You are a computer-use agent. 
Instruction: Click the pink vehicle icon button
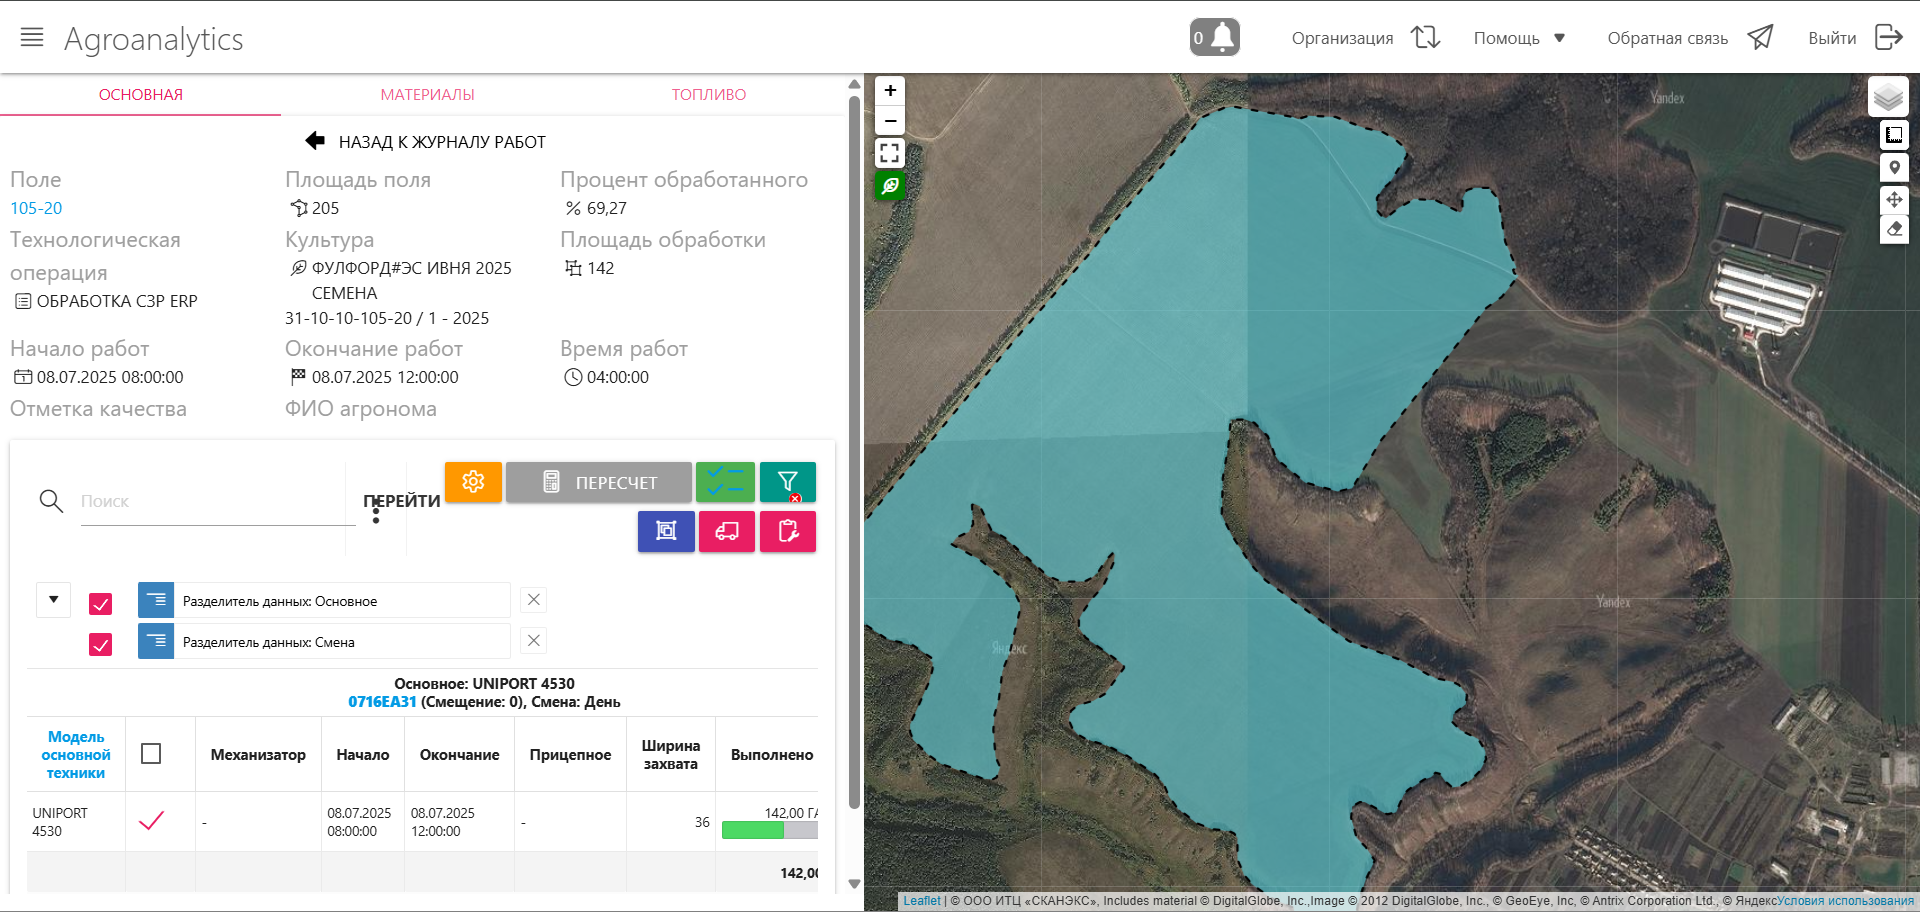(727, 531)
